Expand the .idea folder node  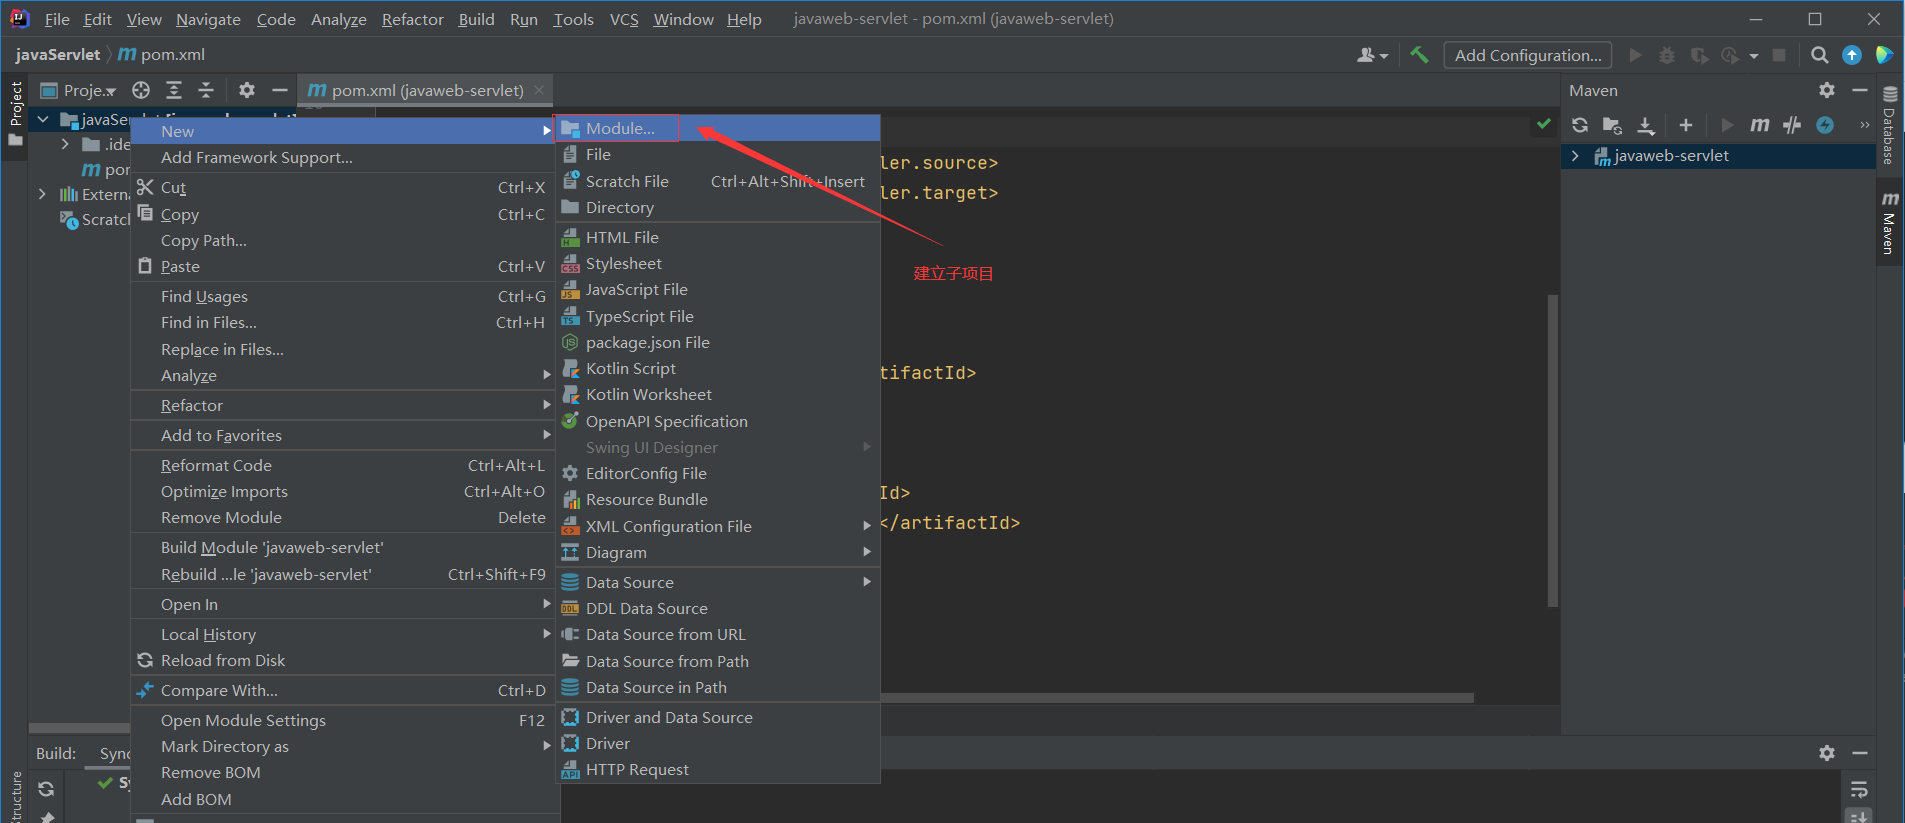click(65, 145)
